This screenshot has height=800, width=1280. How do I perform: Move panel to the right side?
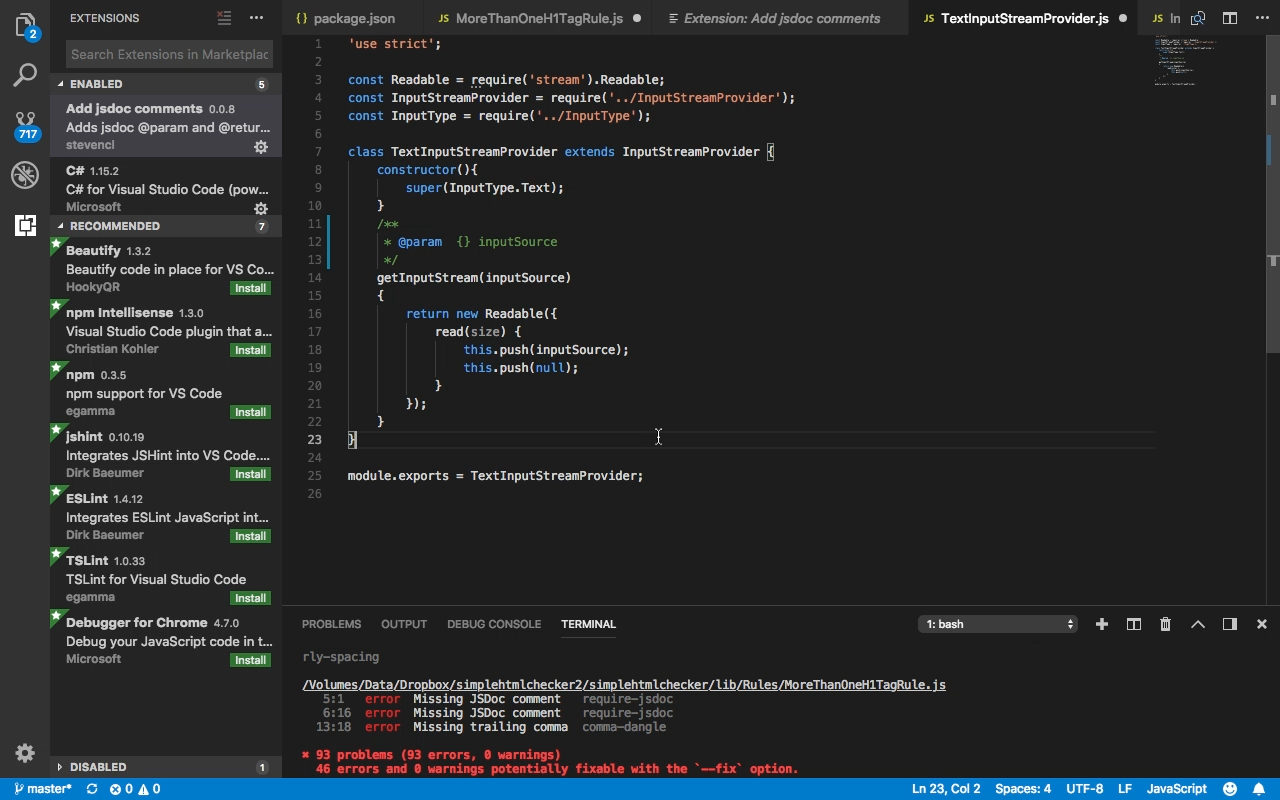point(1230,624)
